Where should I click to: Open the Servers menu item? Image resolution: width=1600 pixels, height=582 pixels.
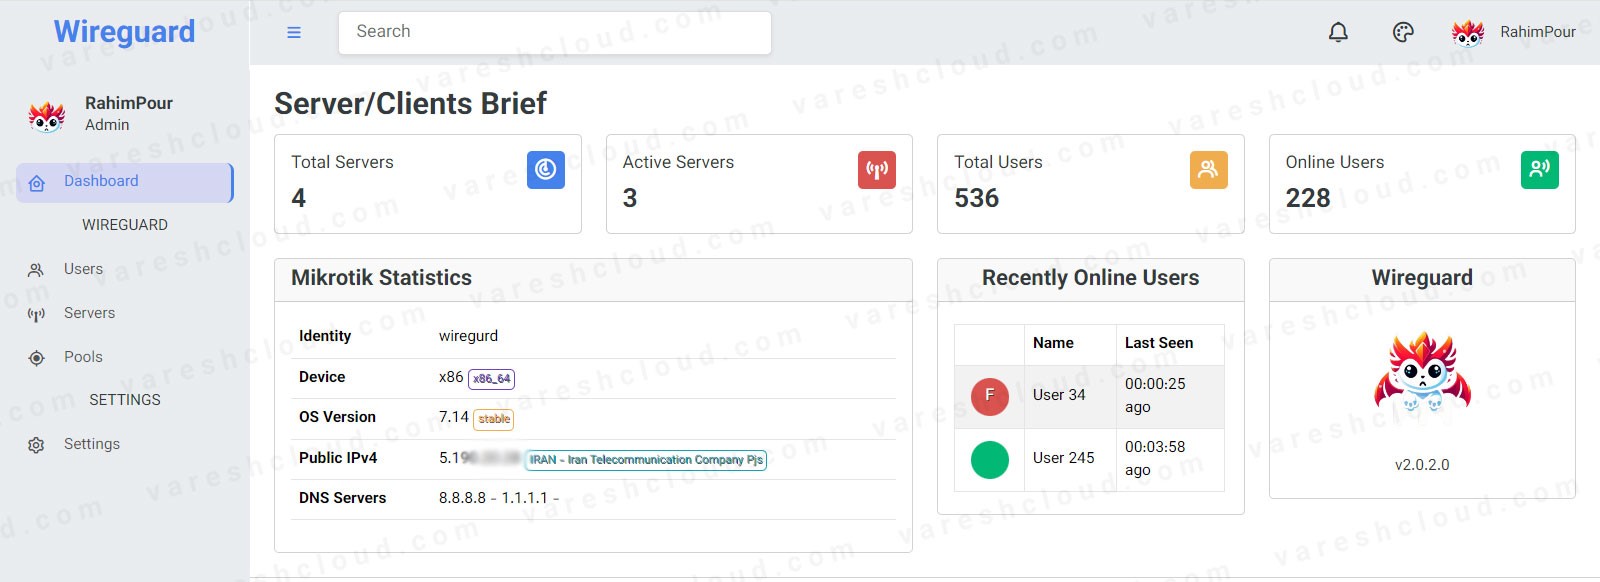click(x=89, y=313)
